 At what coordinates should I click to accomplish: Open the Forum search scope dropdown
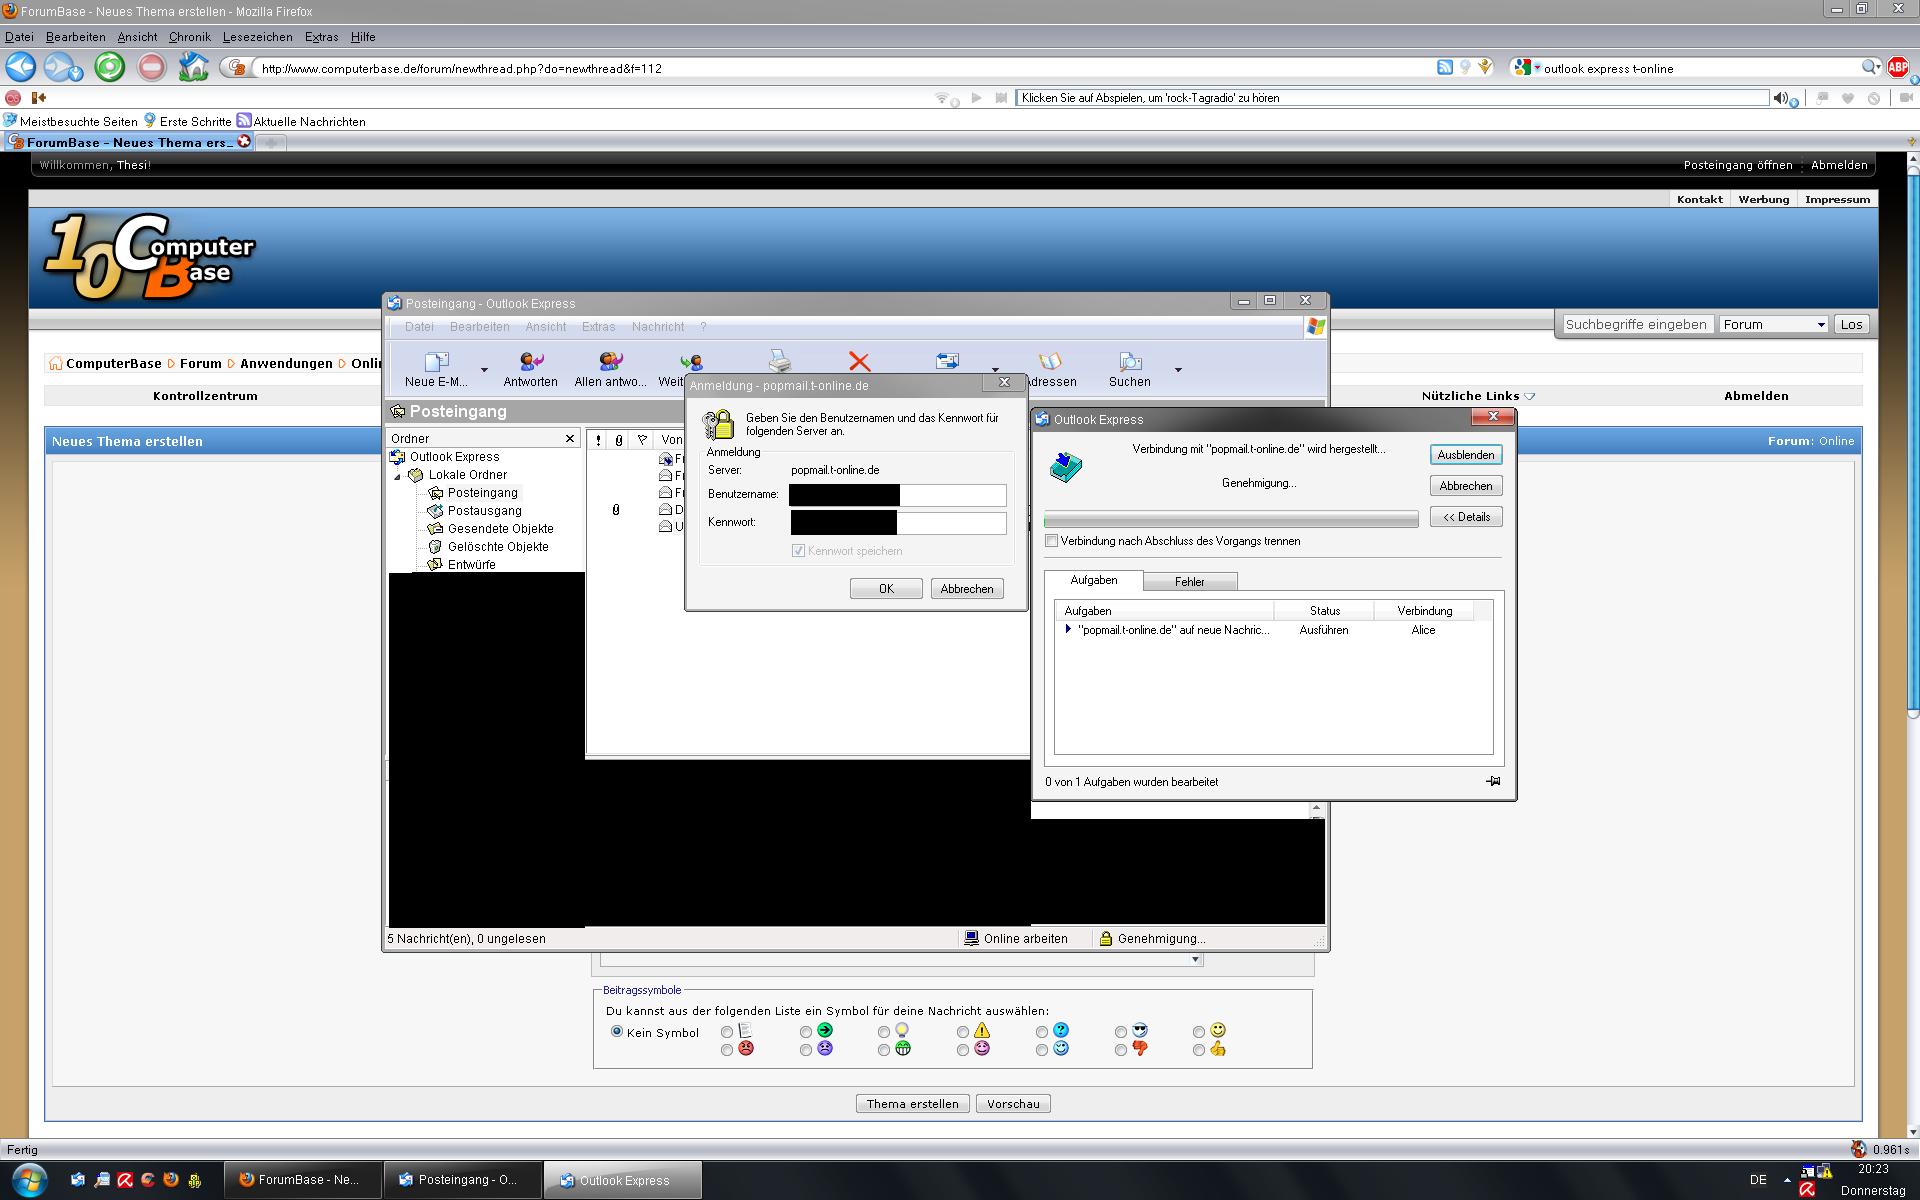[x=1773, y=324]
